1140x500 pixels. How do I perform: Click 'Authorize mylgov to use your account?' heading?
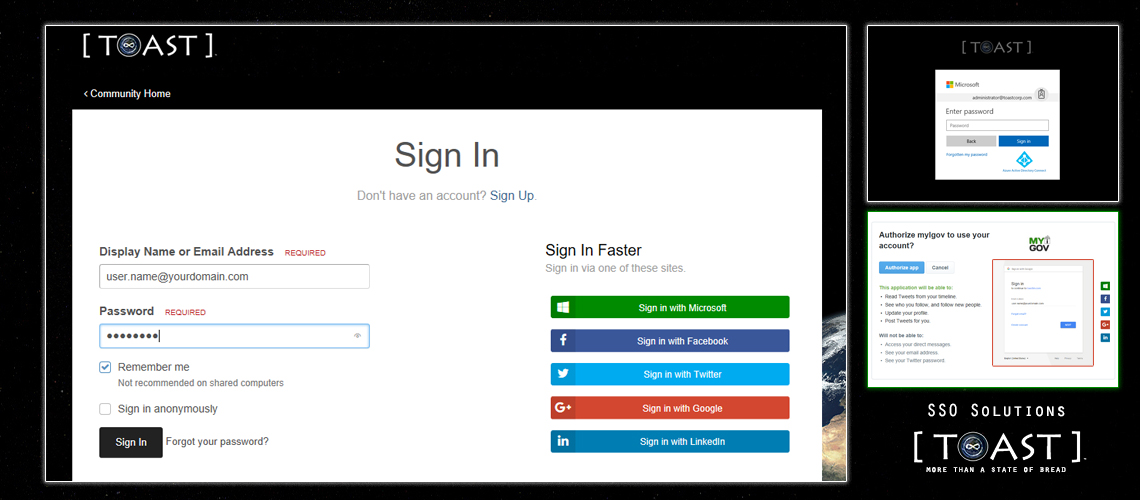click(934, 241)
